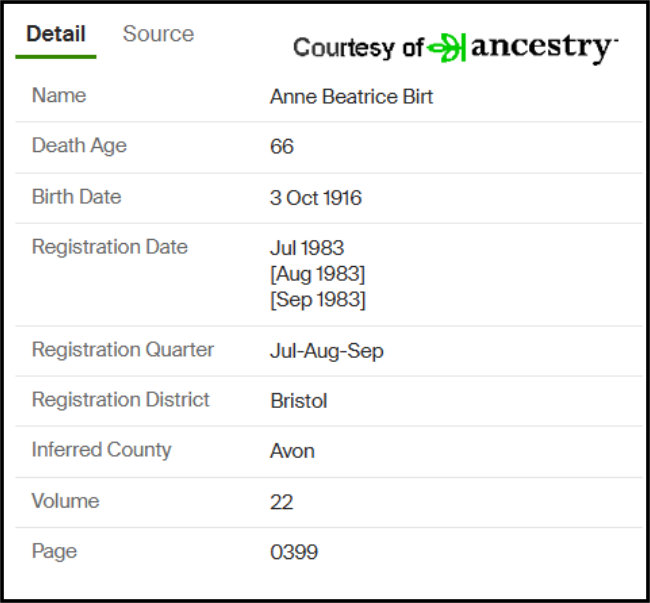The height and width of the screenshot is (603, 650).
Task: Click the Volume value 22
Action: pos(281,502)
